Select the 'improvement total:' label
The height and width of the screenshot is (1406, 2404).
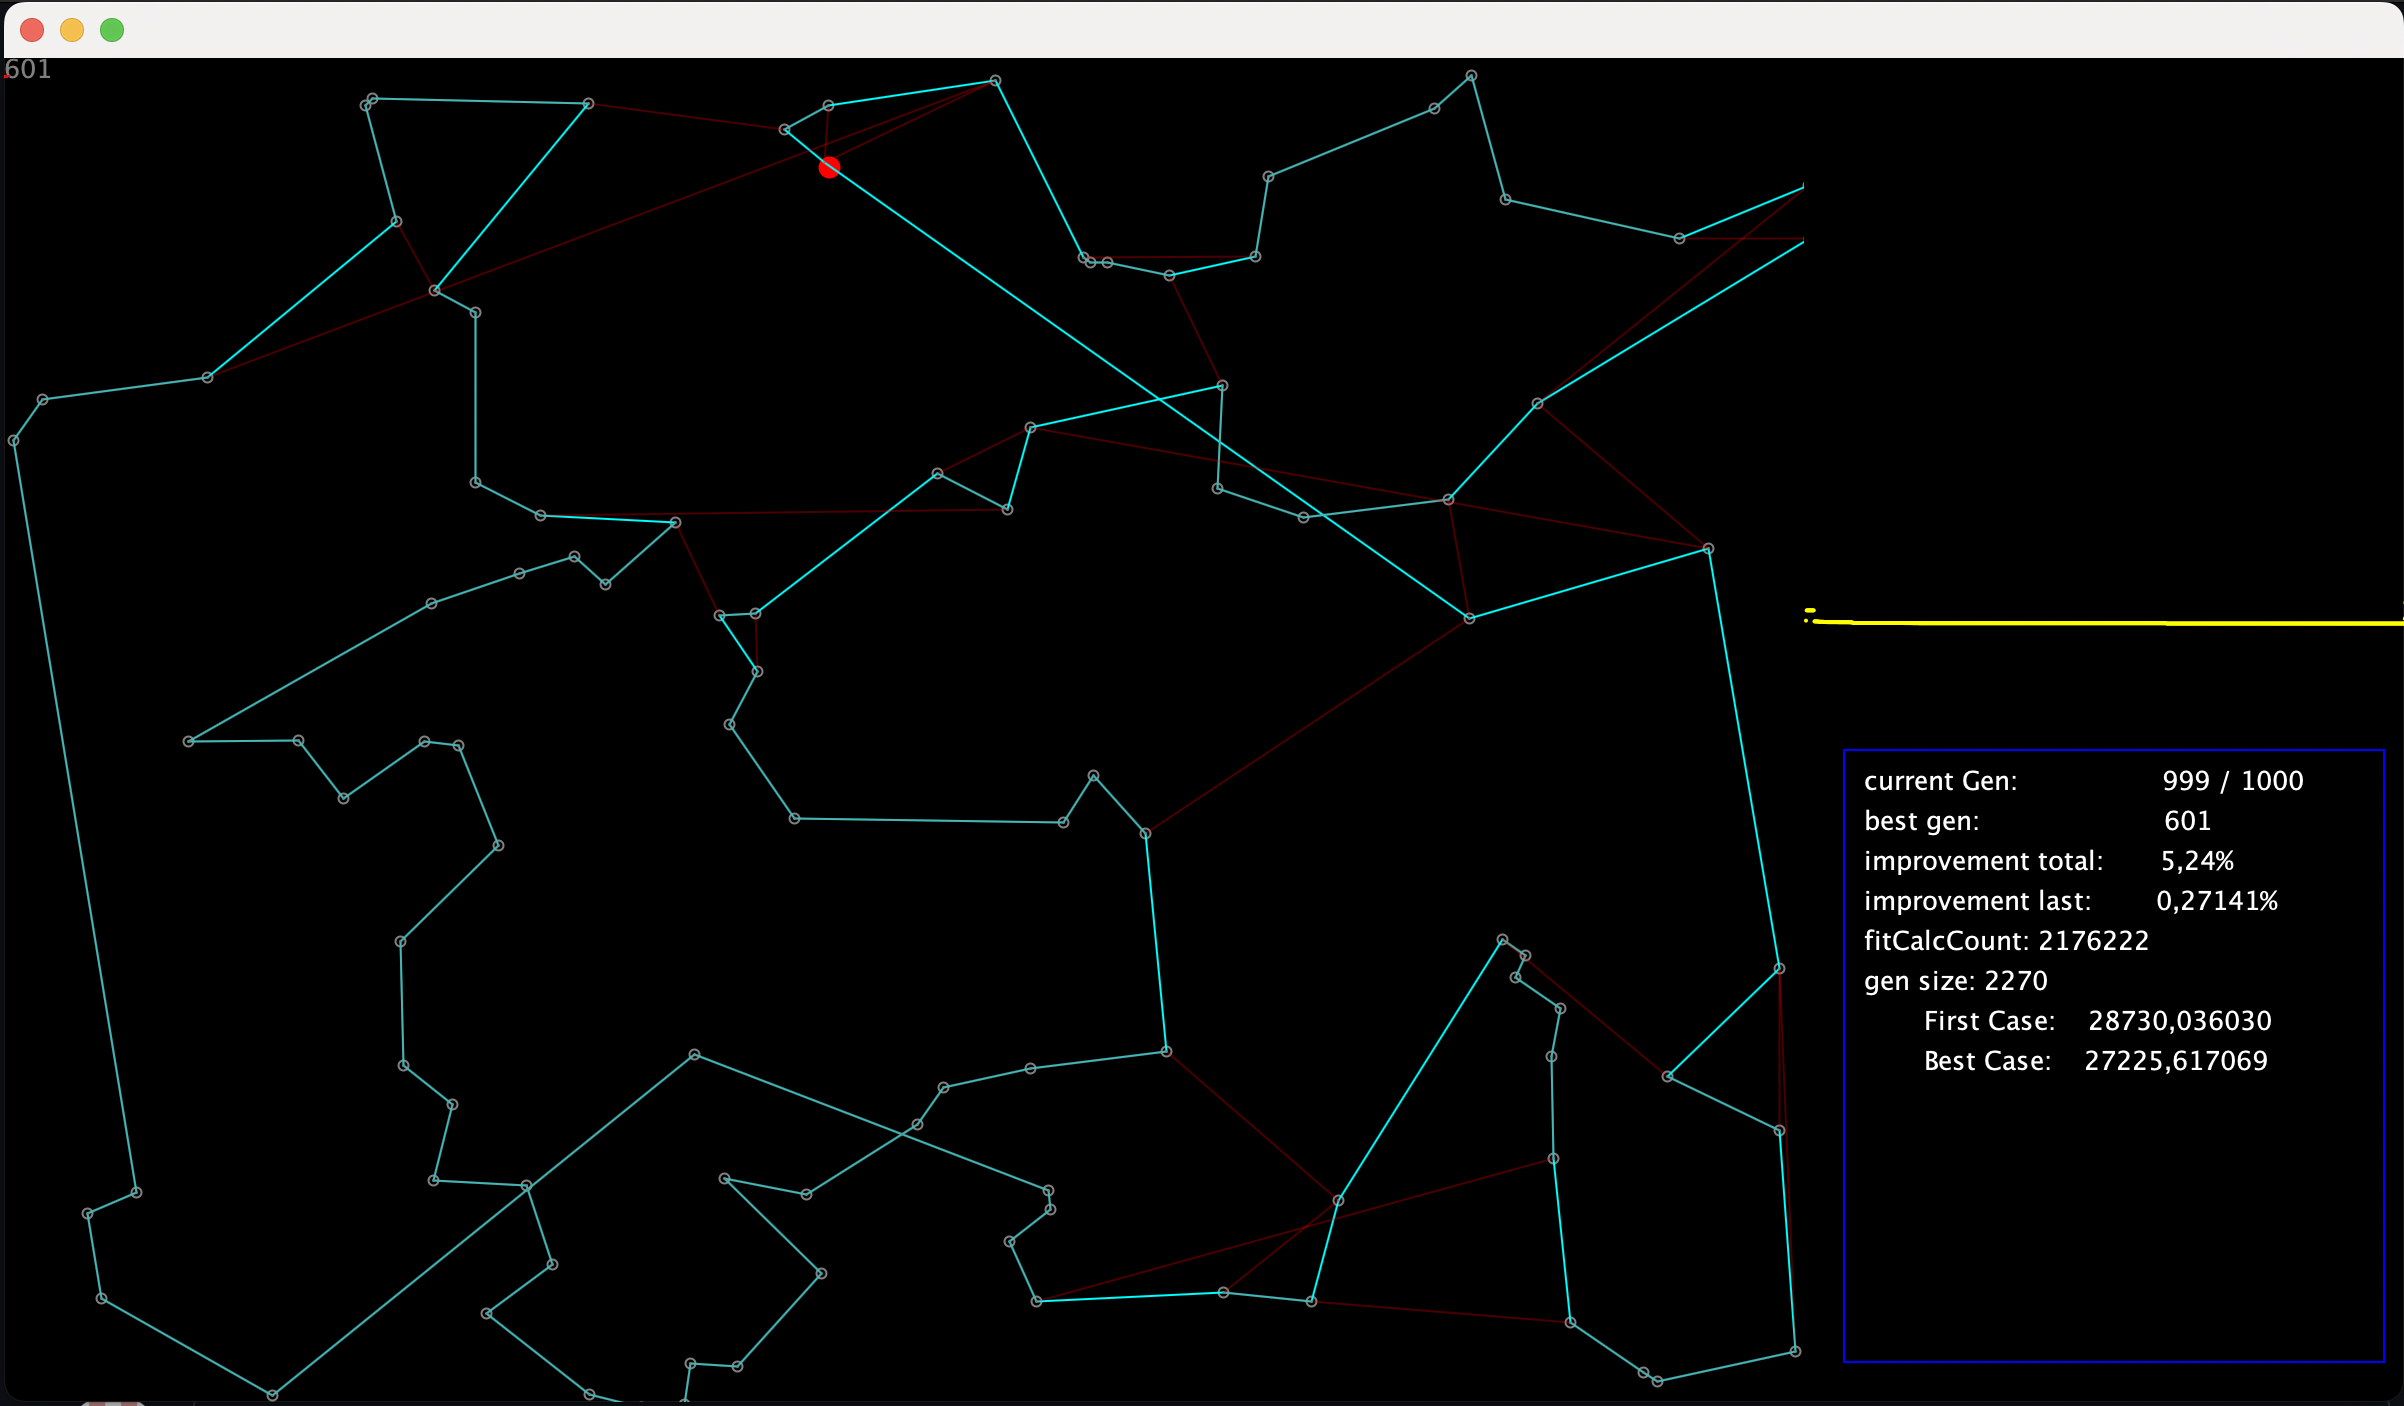pyautogui.click(x=1983, y=861)
